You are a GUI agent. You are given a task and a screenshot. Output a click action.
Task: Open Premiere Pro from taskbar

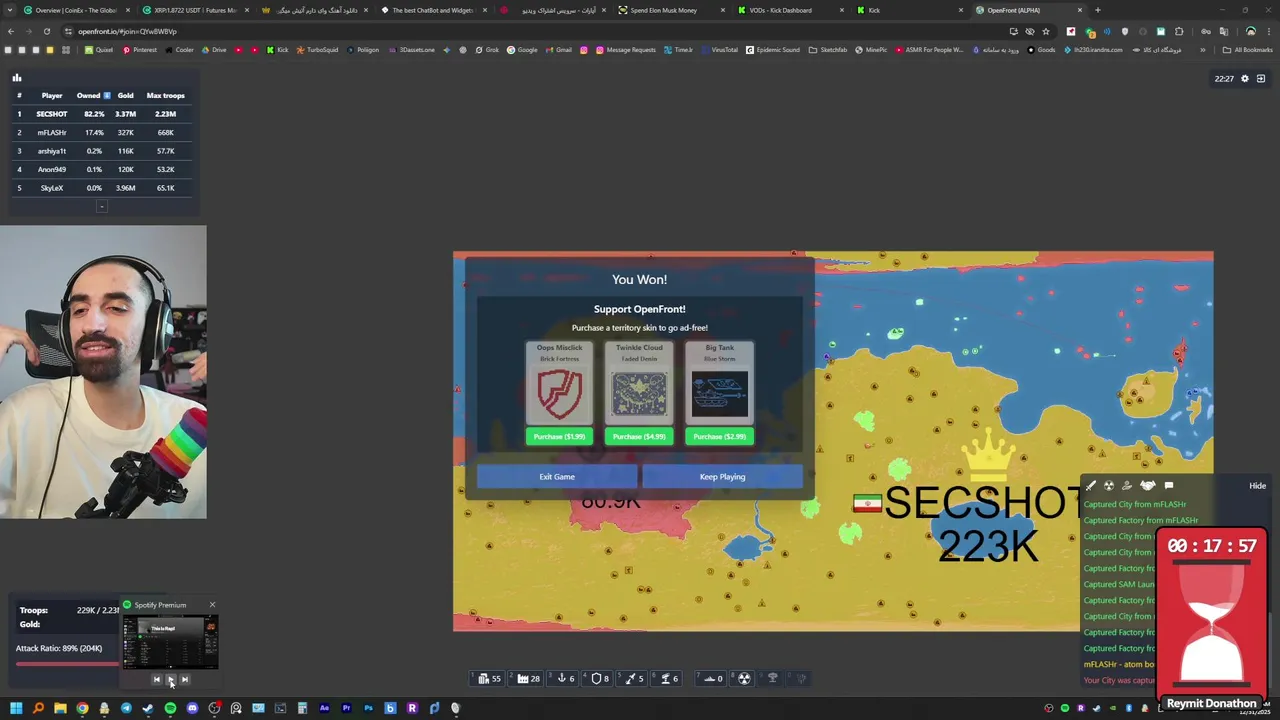pos(346,709)
